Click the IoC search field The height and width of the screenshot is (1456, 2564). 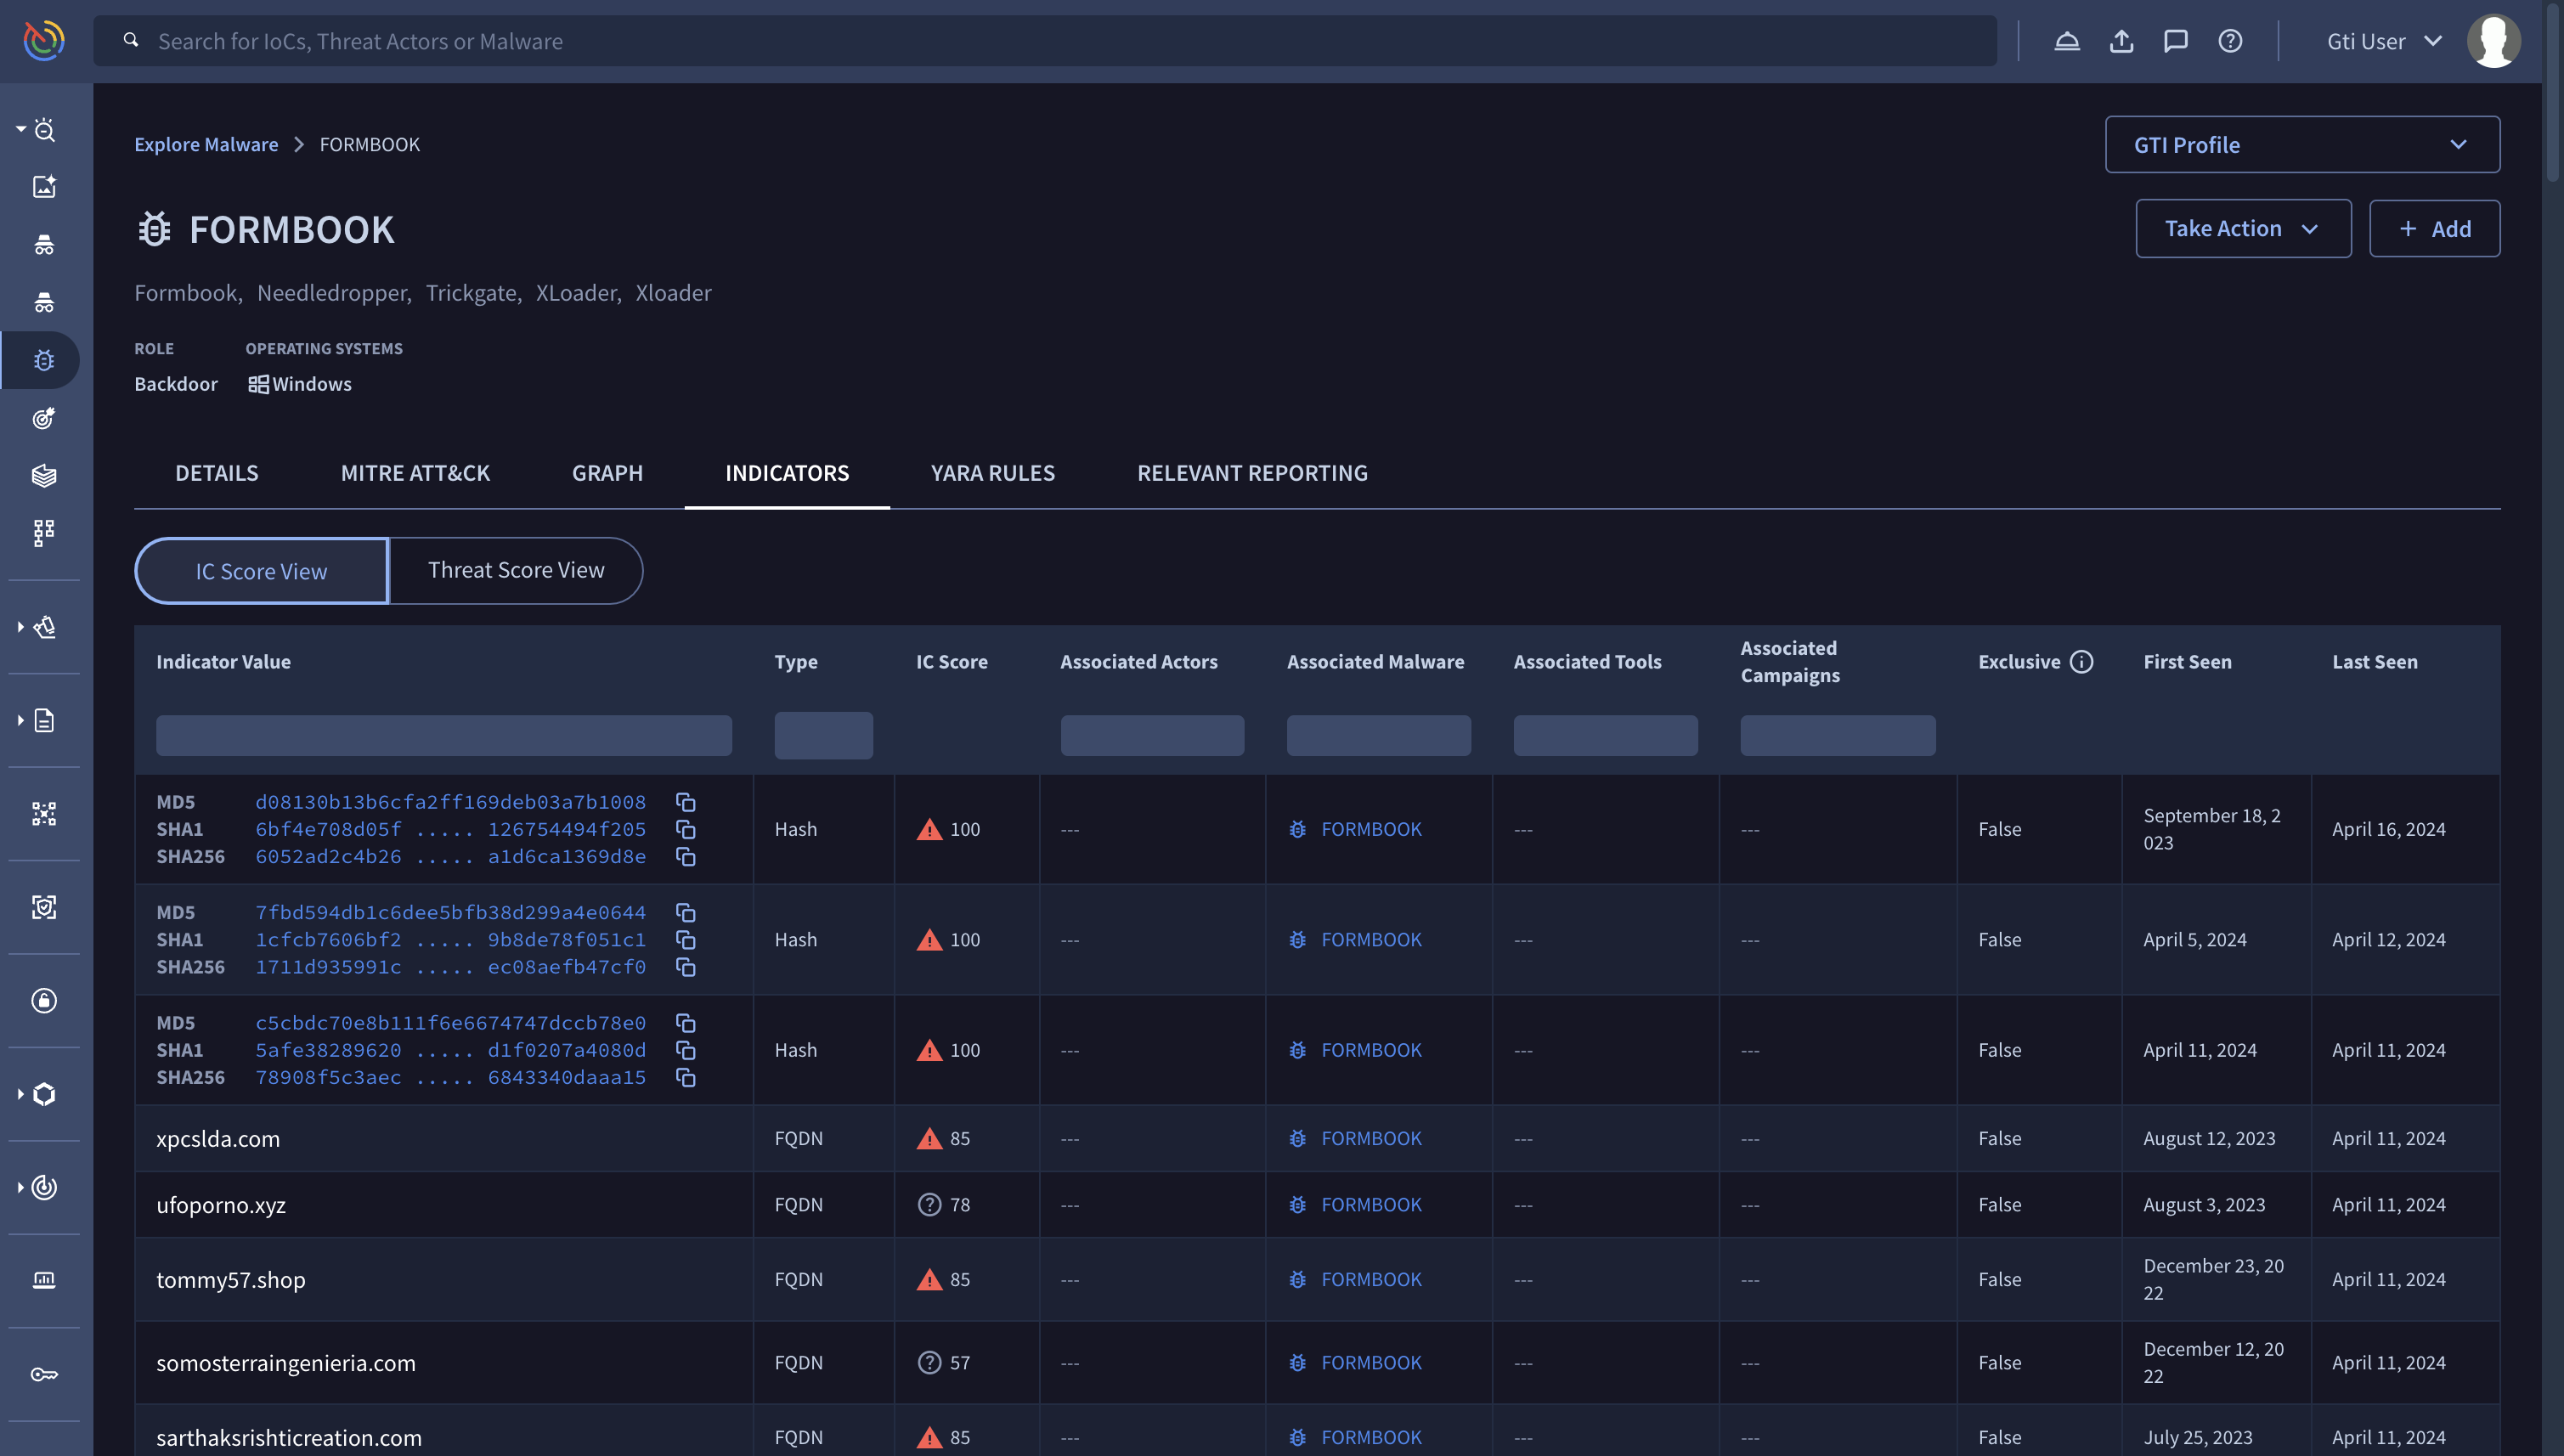click(1045, 41)
